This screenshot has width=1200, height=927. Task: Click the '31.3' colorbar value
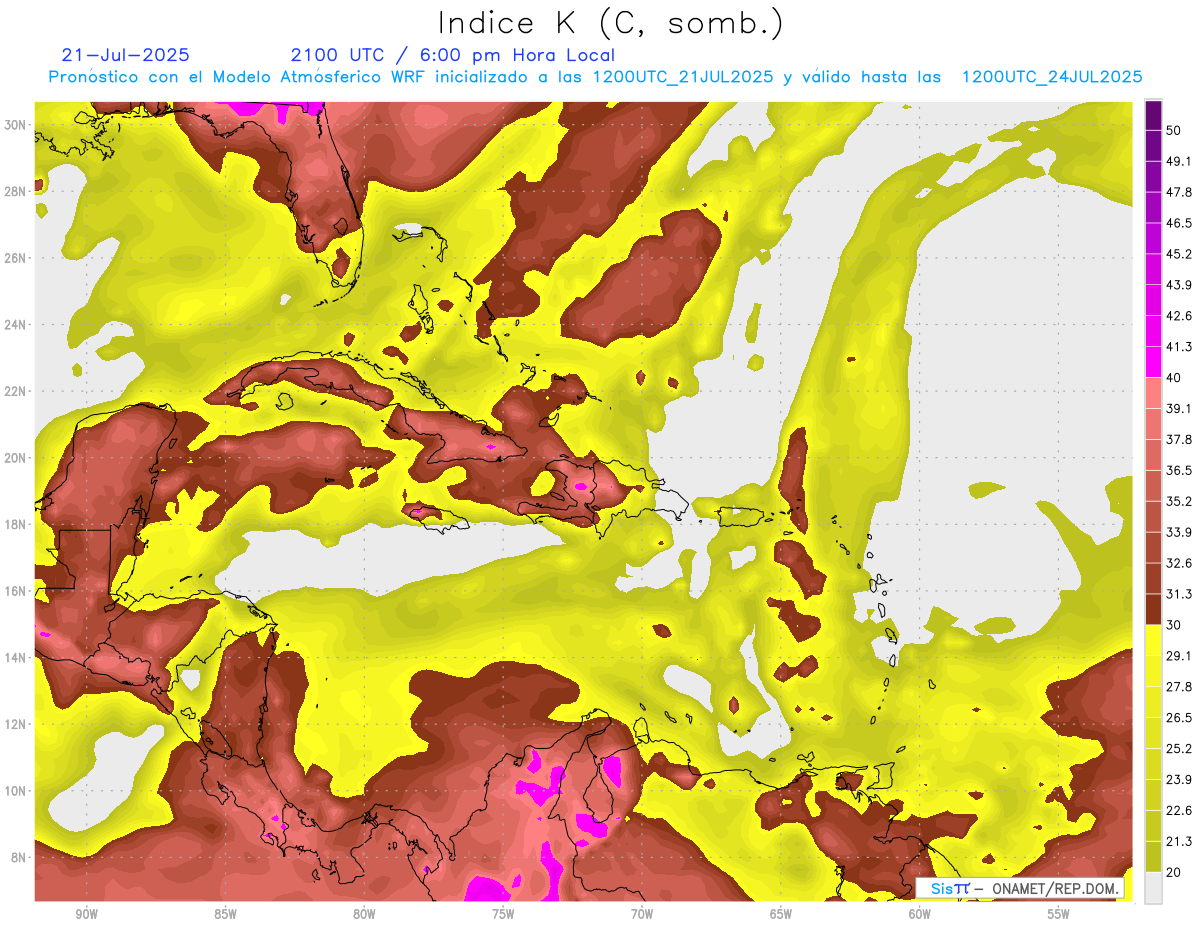coord(1179,594)
